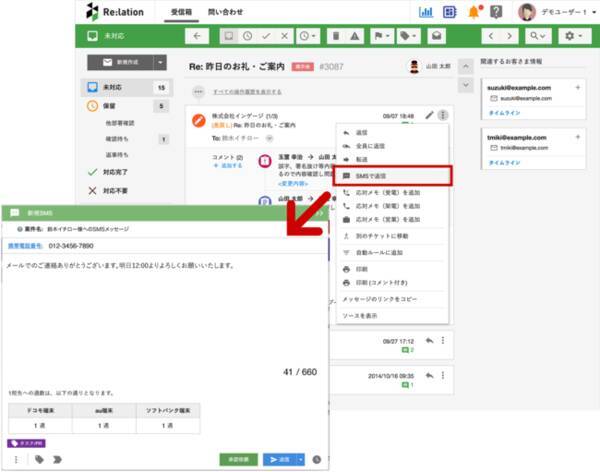Expand thread with the down chevron button
Screen dimensions: 600x472
click(x=465, y=85)
